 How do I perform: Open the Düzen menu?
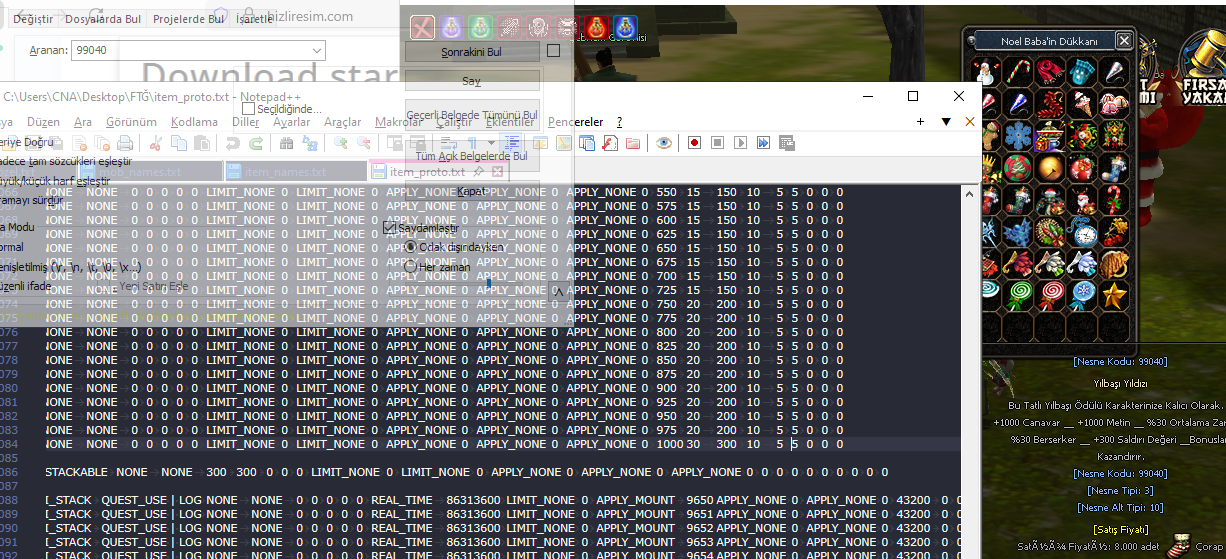(43, 122)
